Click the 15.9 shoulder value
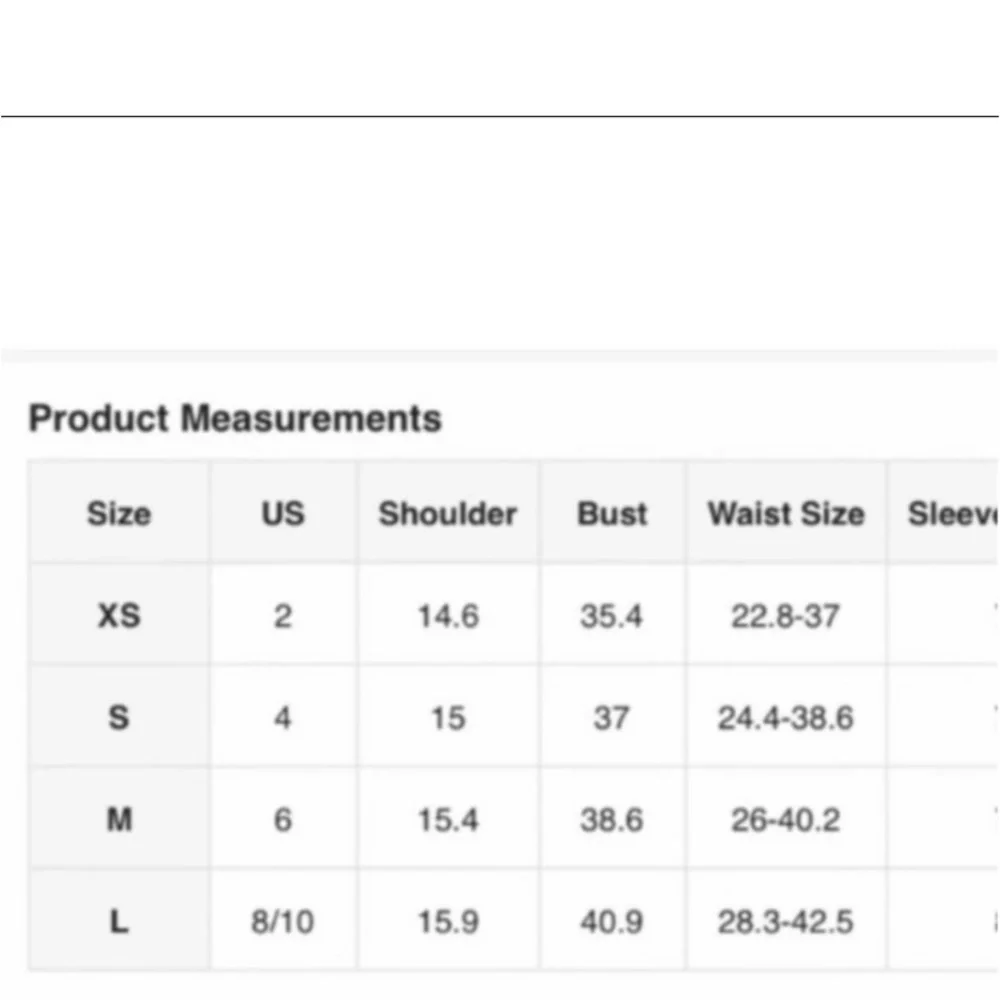 447,922
